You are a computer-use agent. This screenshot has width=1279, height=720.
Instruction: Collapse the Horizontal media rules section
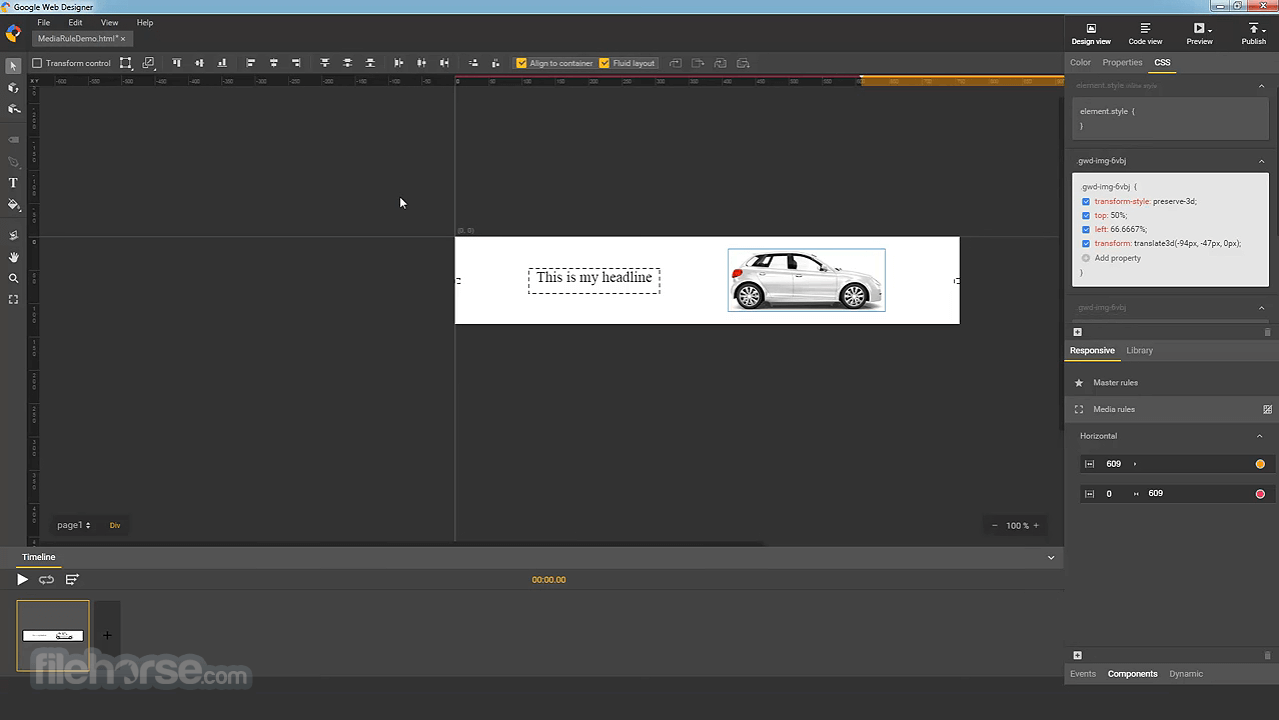(1259, 436)
